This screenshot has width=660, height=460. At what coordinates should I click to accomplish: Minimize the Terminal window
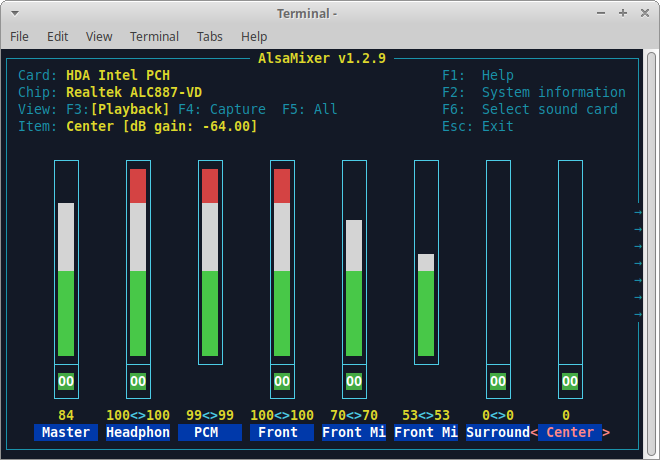[x=601, y=13]
